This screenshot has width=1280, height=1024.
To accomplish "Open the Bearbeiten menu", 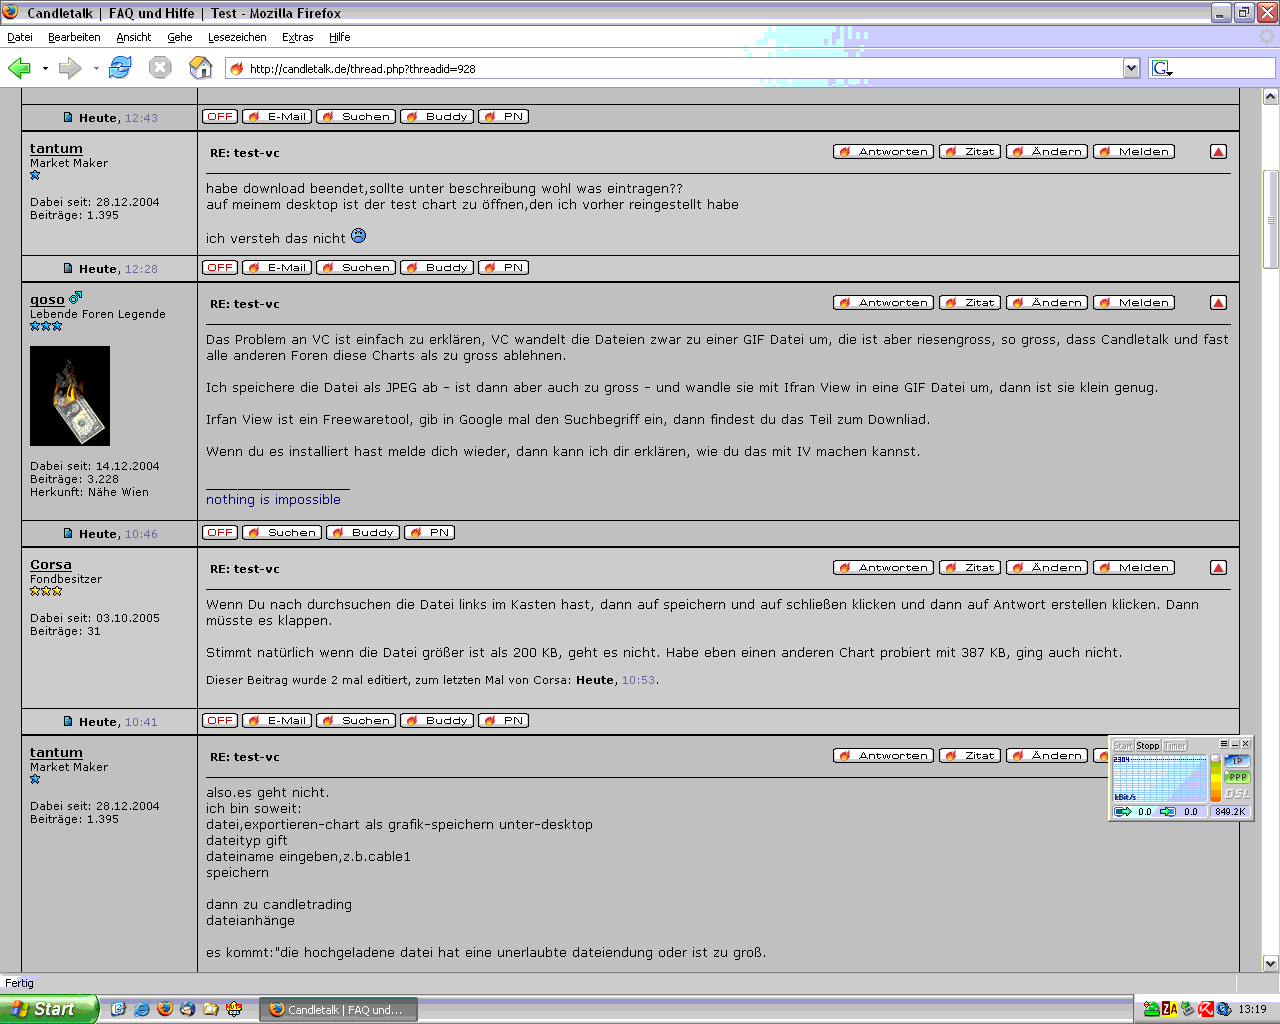I will [74, 37].
